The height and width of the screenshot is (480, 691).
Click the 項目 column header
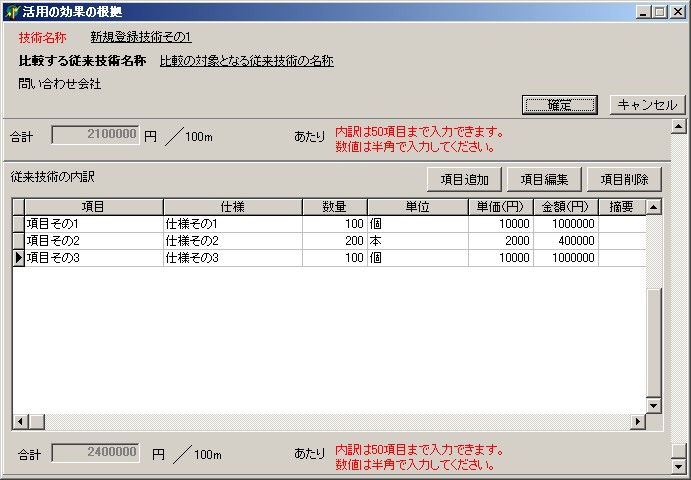click(93, 207)
